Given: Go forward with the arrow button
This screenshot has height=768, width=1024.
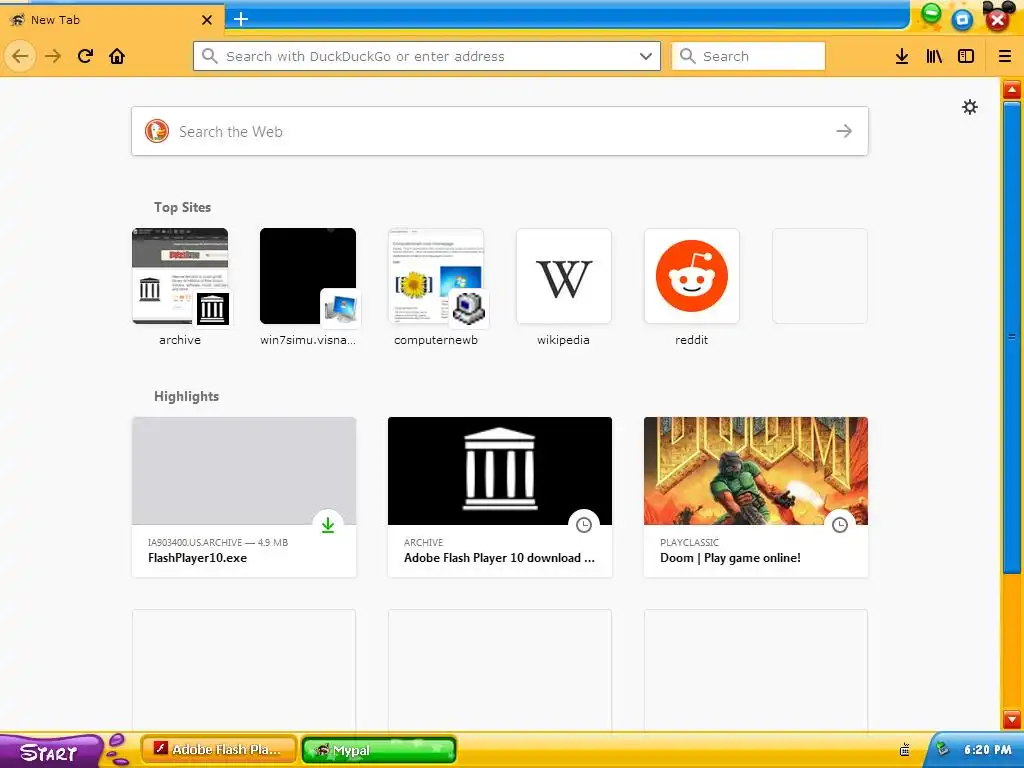Looking at the screenshot, I should pyautogui.click(x=53, y=56).
